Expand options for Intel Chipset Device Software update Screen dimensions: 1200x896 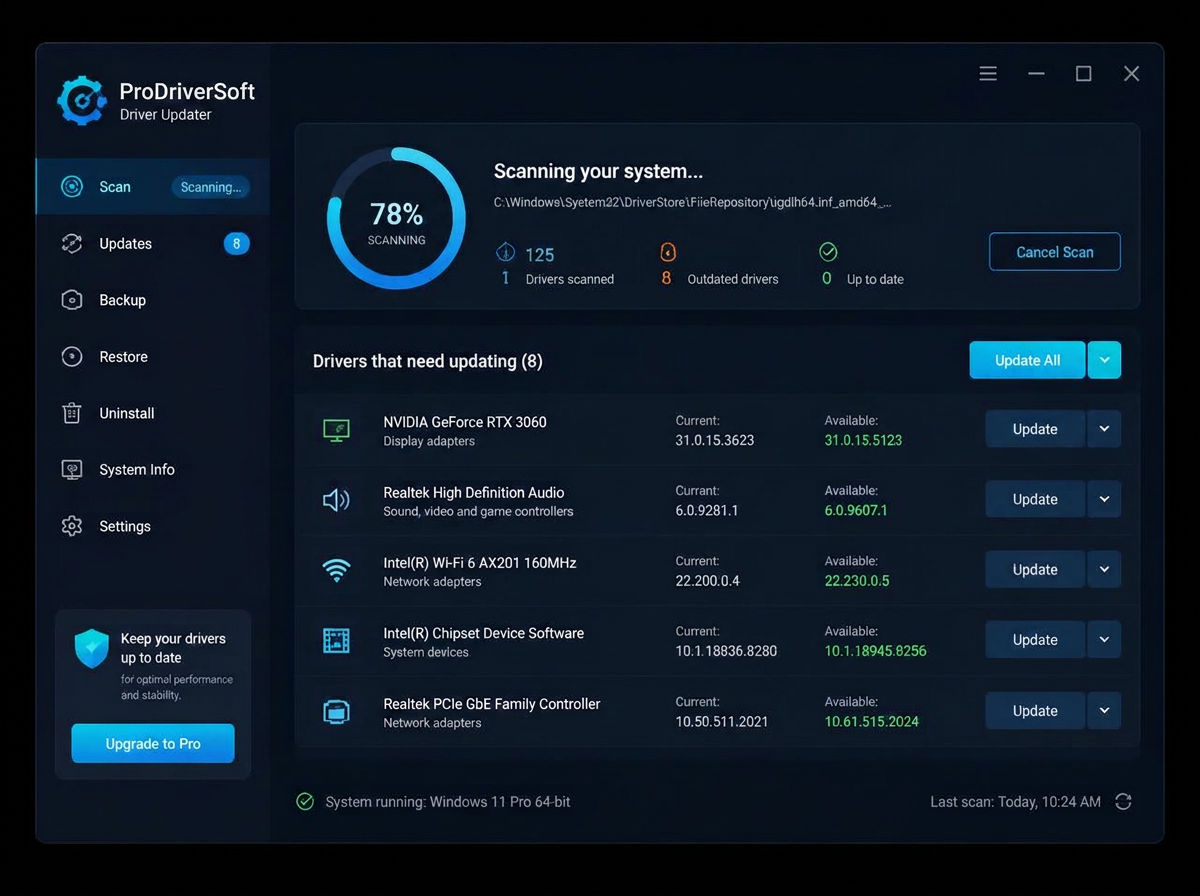tap(1104, 639)
